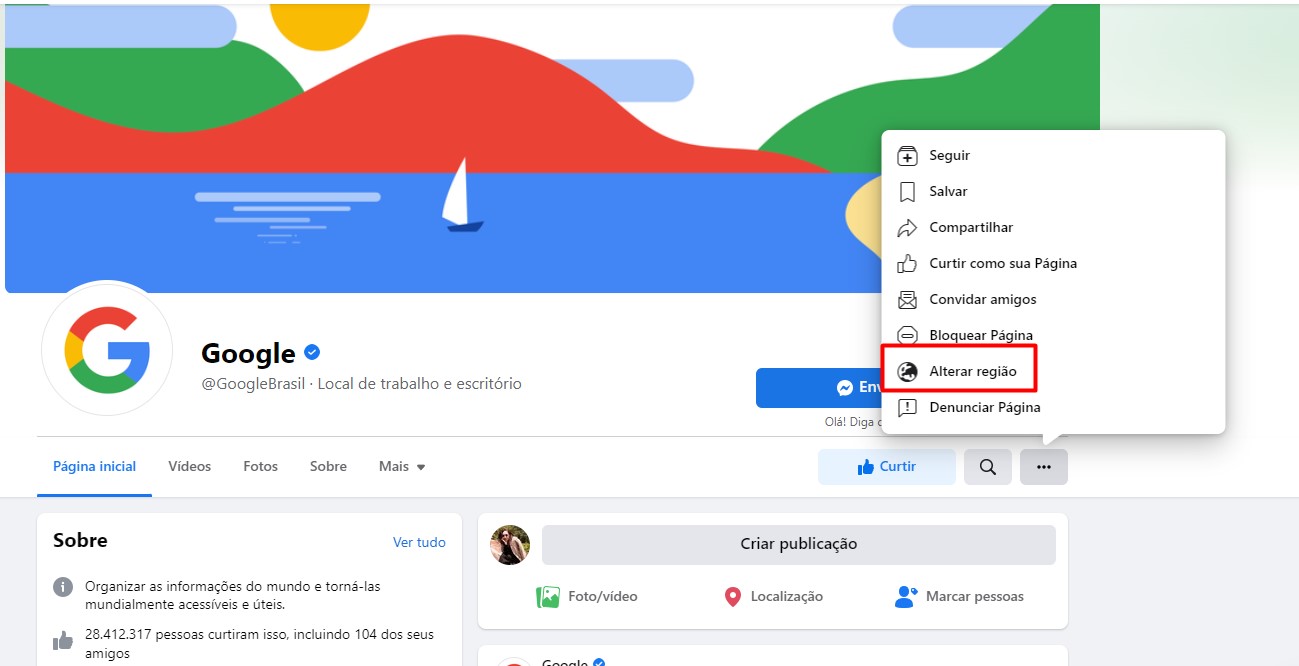This screenshot has height=666, width=1299.
Task: Switch to the Fotos tab
Action: tap(260, 467)
